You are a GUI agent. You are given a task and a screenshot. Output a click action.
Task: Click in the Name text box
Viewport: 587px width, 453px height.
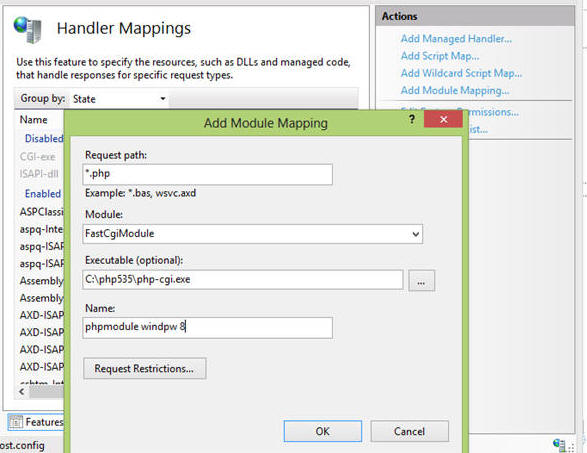(x=207, y=328)
